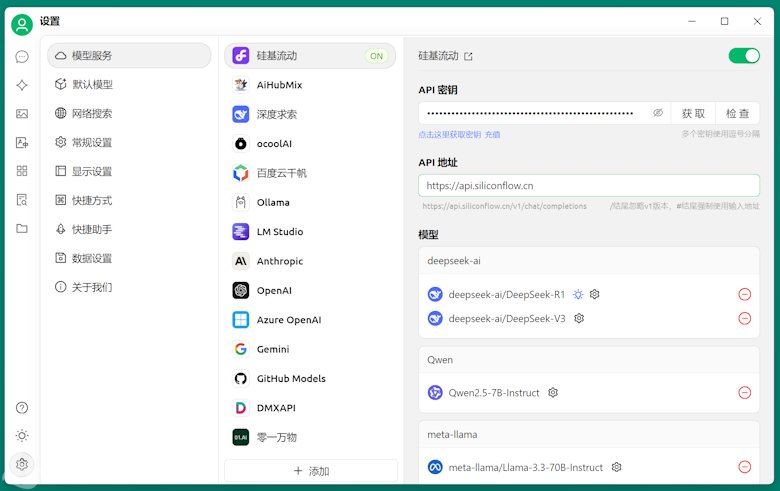This screenshot has width=780, height=491.
Task: Select the ocoolAI provider
Action: [310, 144]
